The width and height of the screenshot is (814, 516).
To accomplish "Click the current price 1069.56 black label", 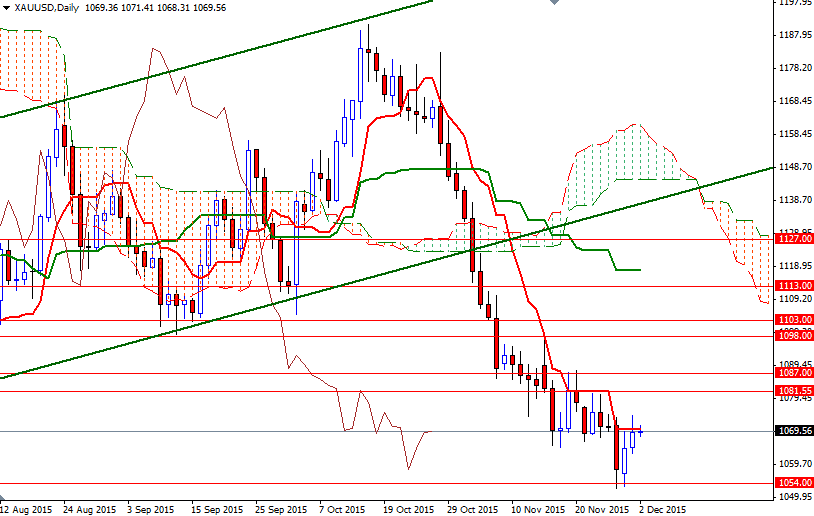I will 794,431.
